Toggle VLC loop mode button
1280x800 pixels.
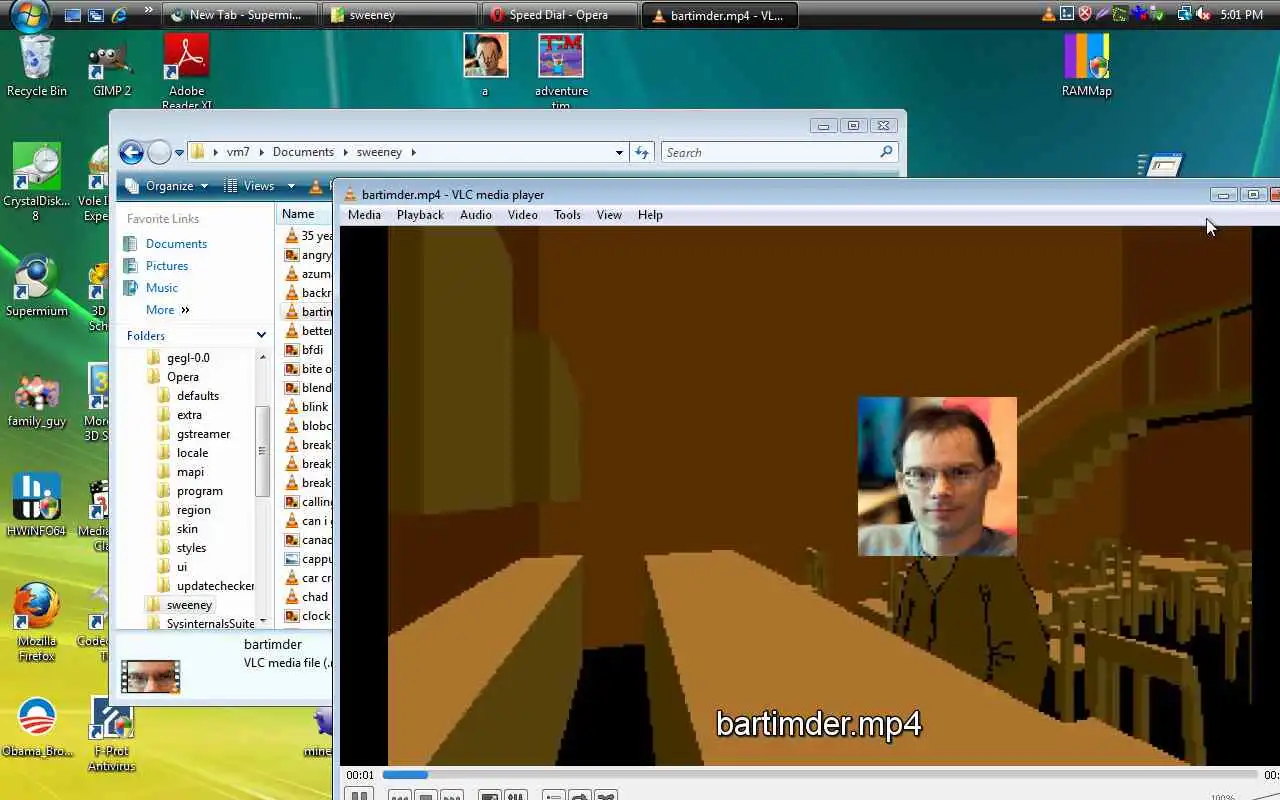tap(580, 797)
